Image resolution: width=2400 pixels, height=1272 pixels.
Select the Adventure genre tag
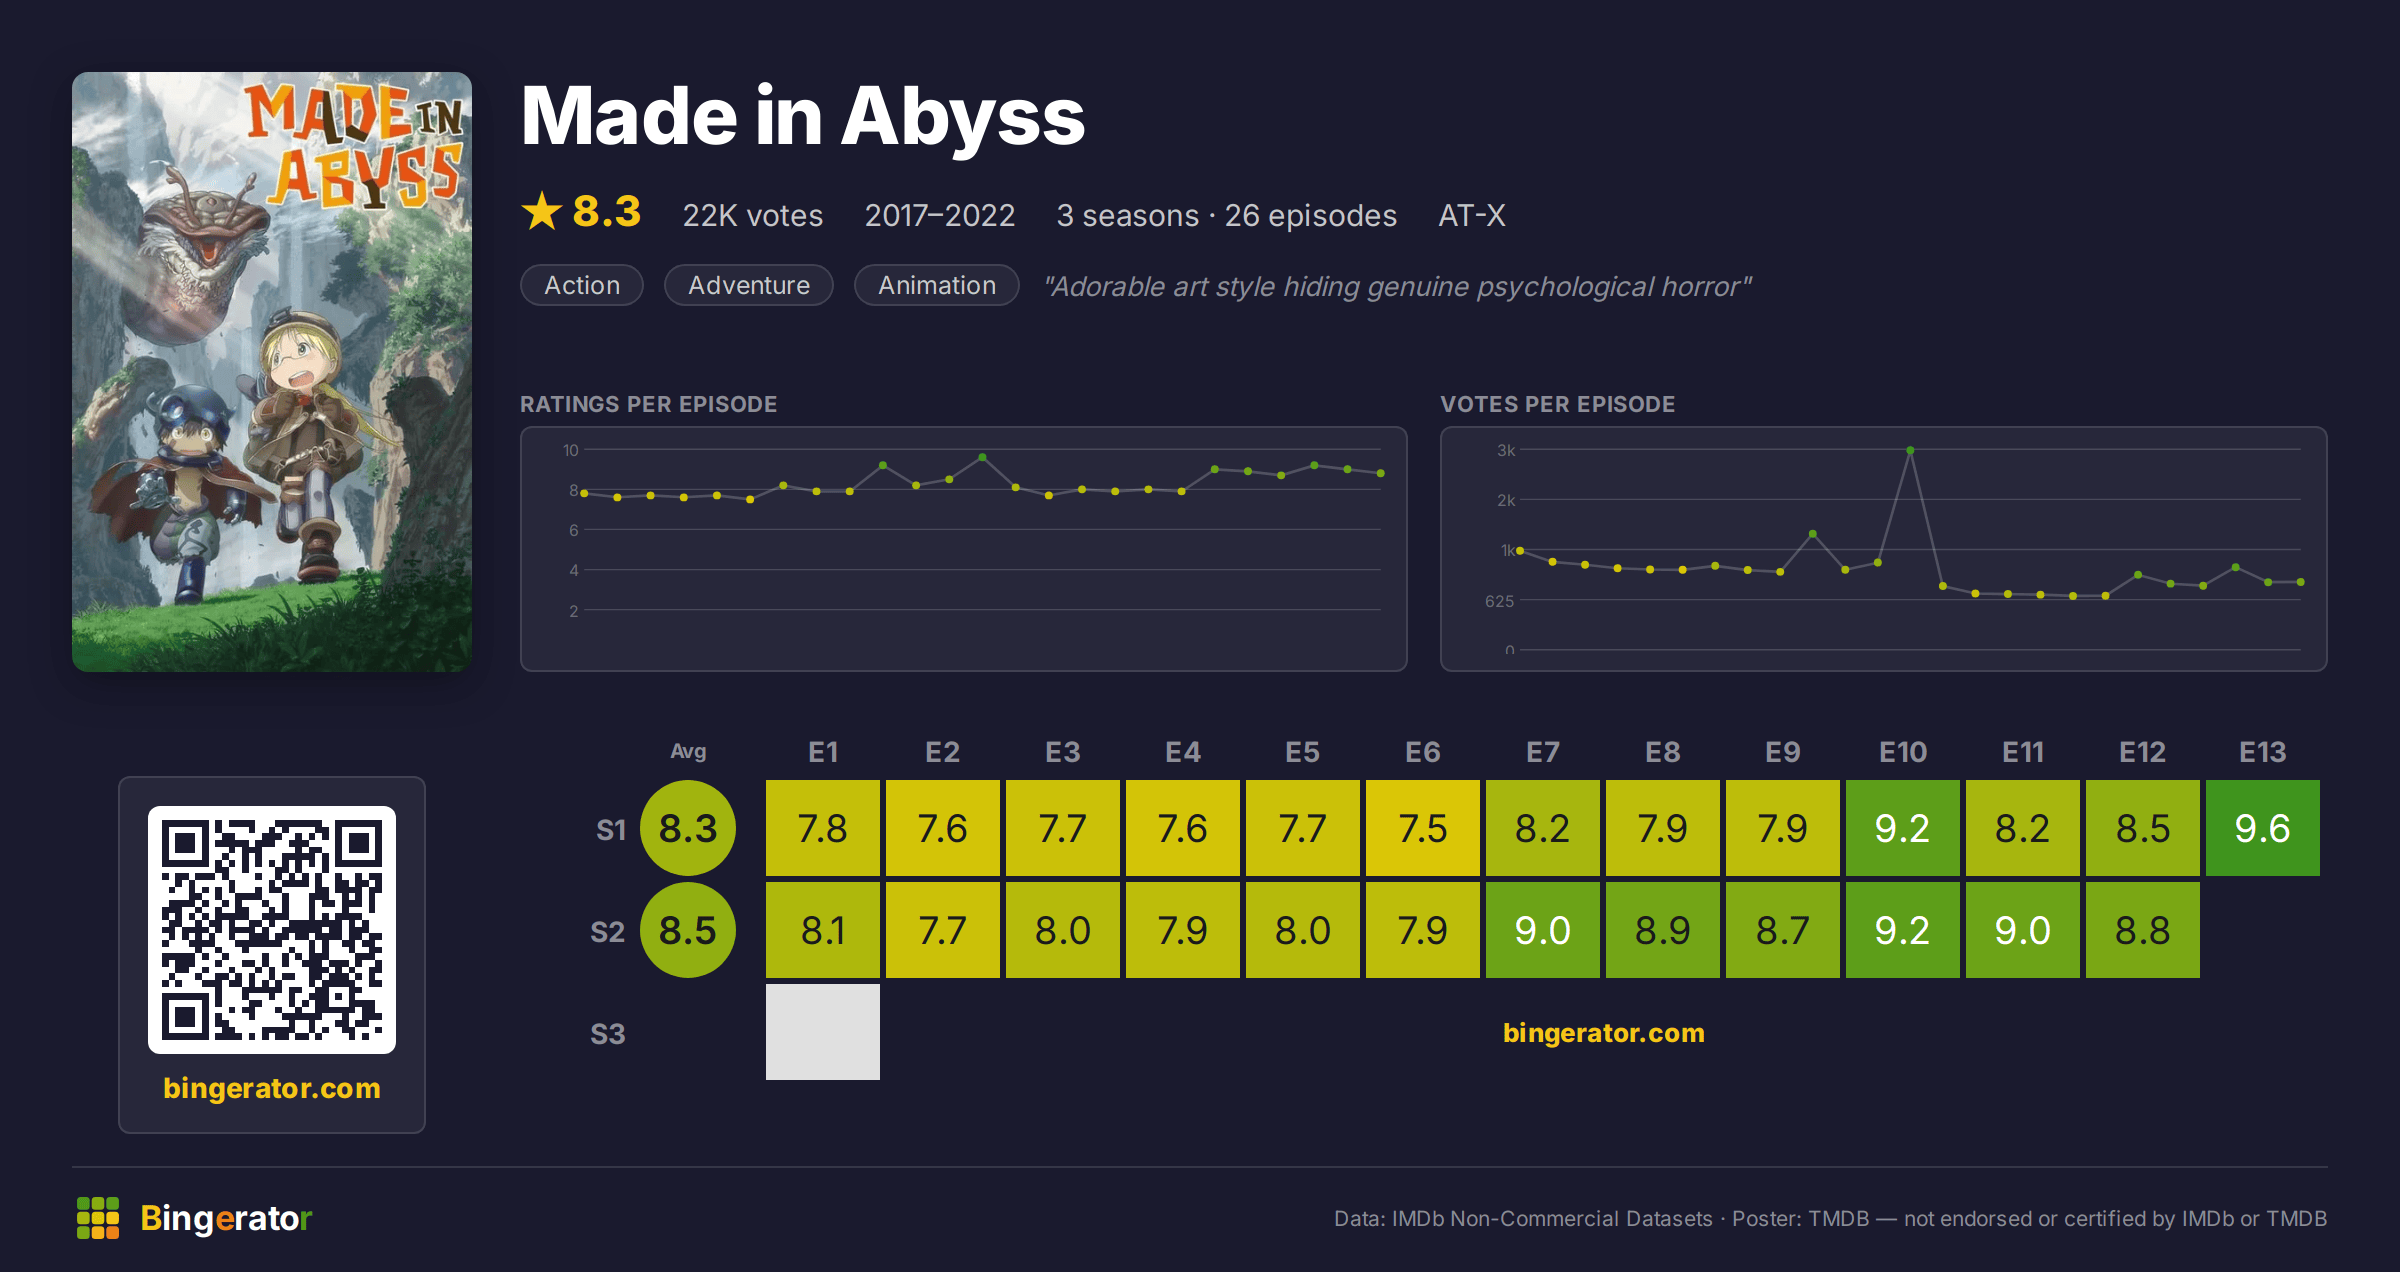[x=749, y=285]
